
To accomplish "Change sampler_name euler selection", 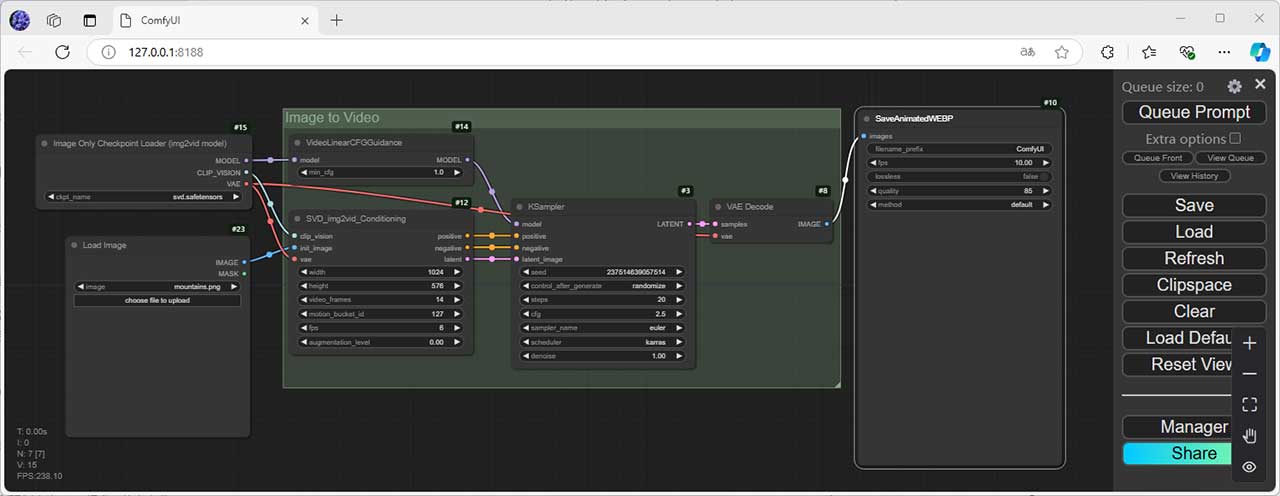I will click(x=602, y=327).
